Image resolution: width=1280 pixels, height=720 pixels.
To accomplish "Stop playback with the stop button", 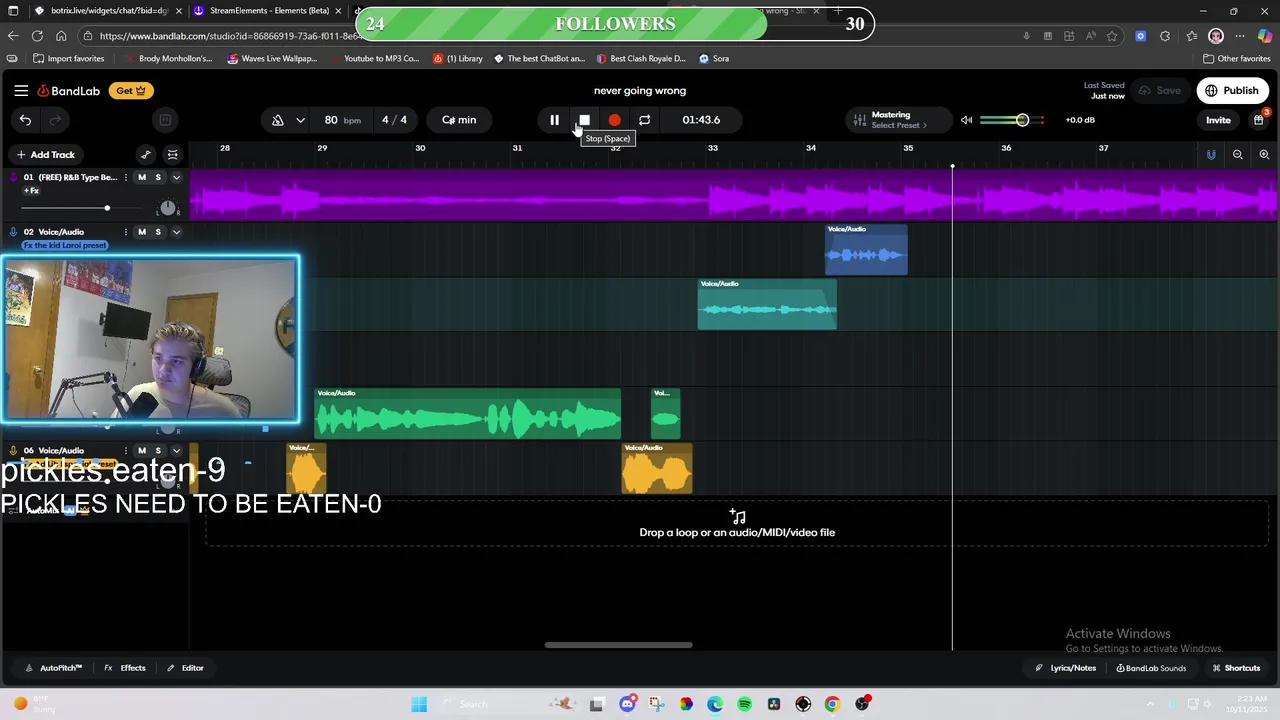I will pos(584,120).
